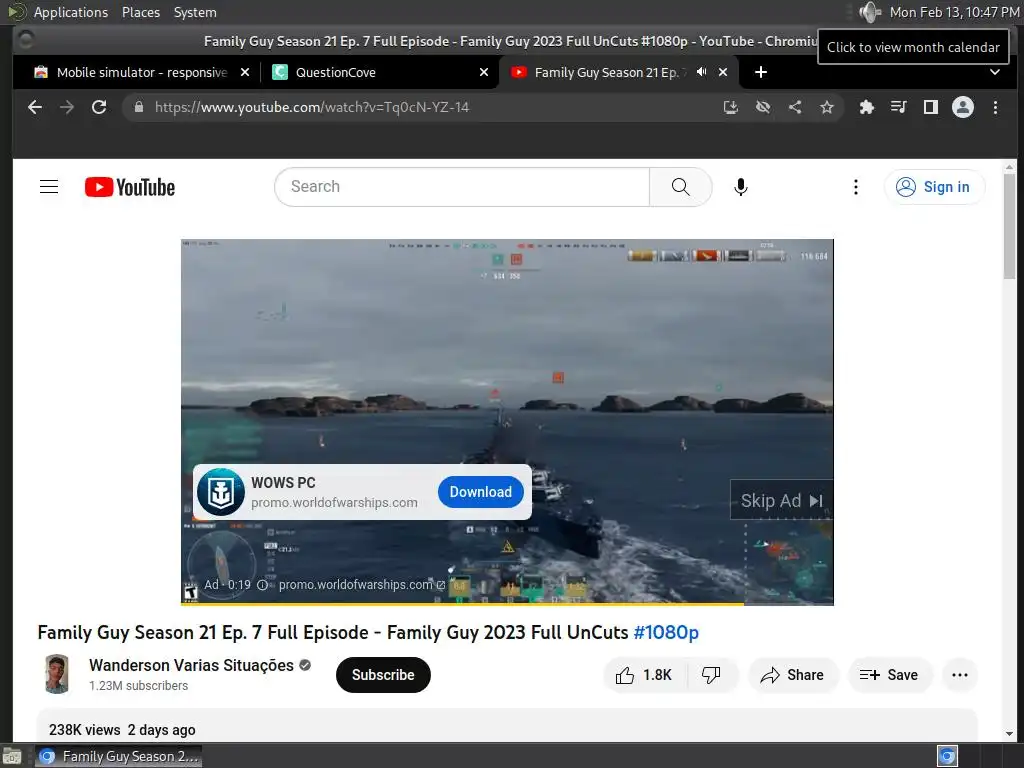Click the show desktop icon in bottom panel
1024x768 pixels.
12,756
